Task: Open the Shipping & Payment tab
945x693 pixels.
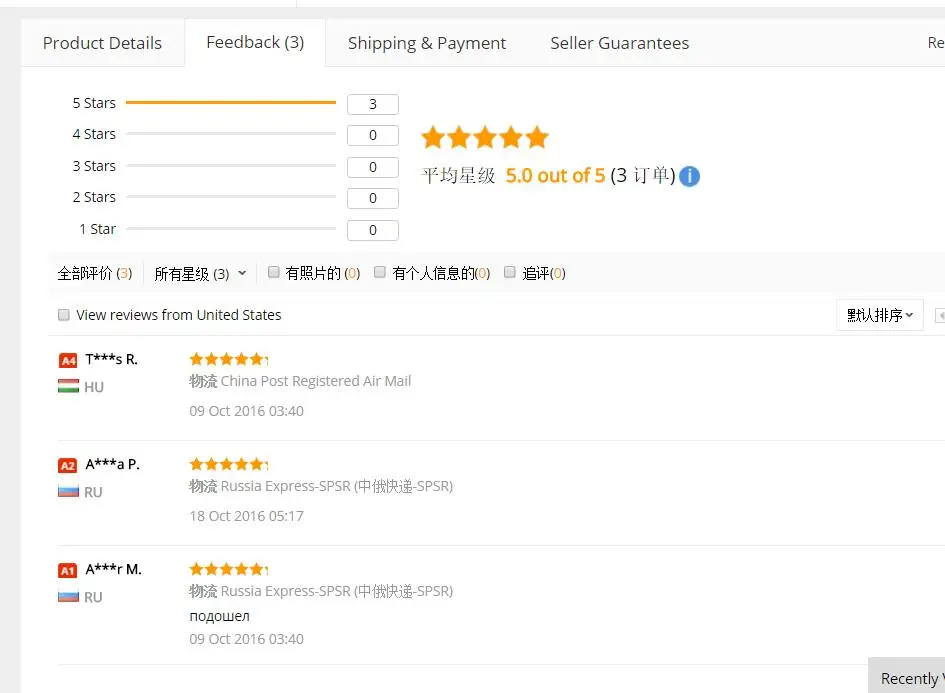Action: click(x=427, y=43)
